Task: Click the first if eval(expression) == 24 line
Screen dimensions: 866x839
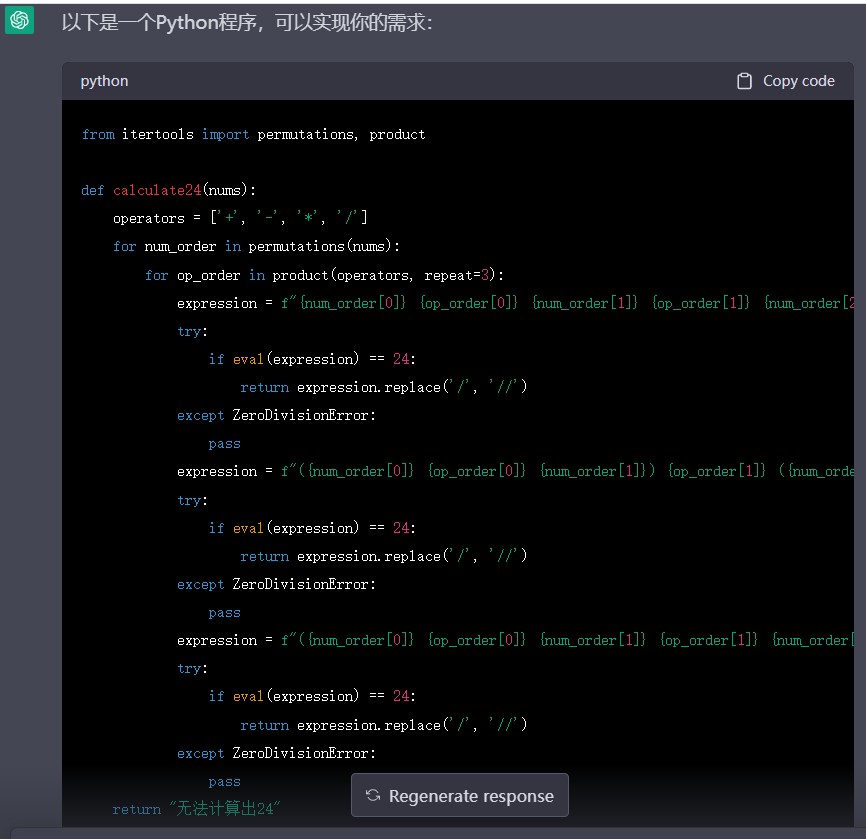Action: 311,359
